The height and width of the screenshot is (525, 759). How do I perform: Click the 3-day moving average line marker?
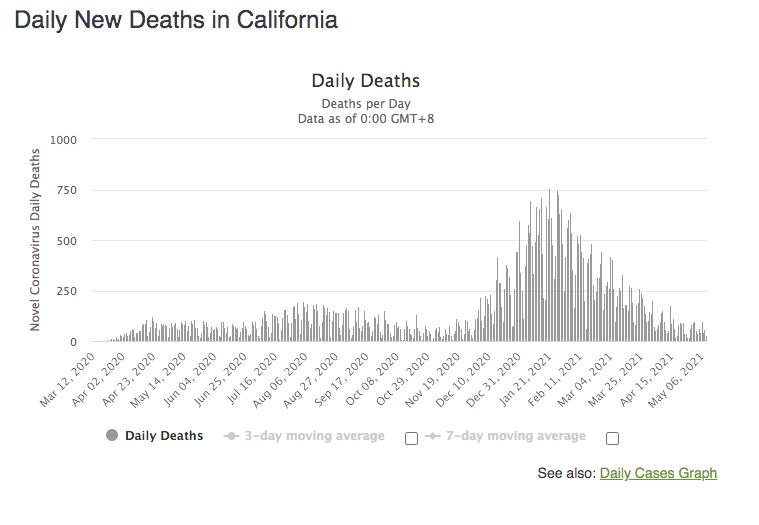pos(231,436)
